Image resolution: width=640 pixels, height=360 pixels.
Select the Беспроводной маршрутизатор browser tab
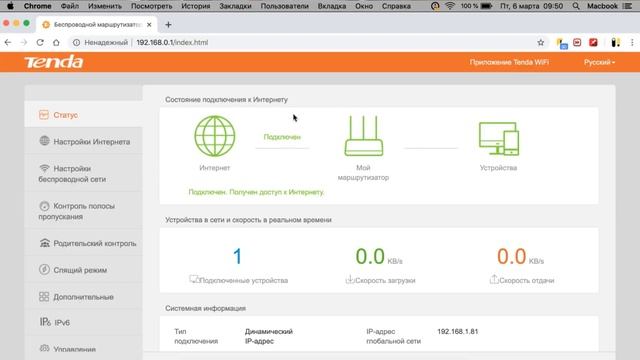(x=96, y=24)
